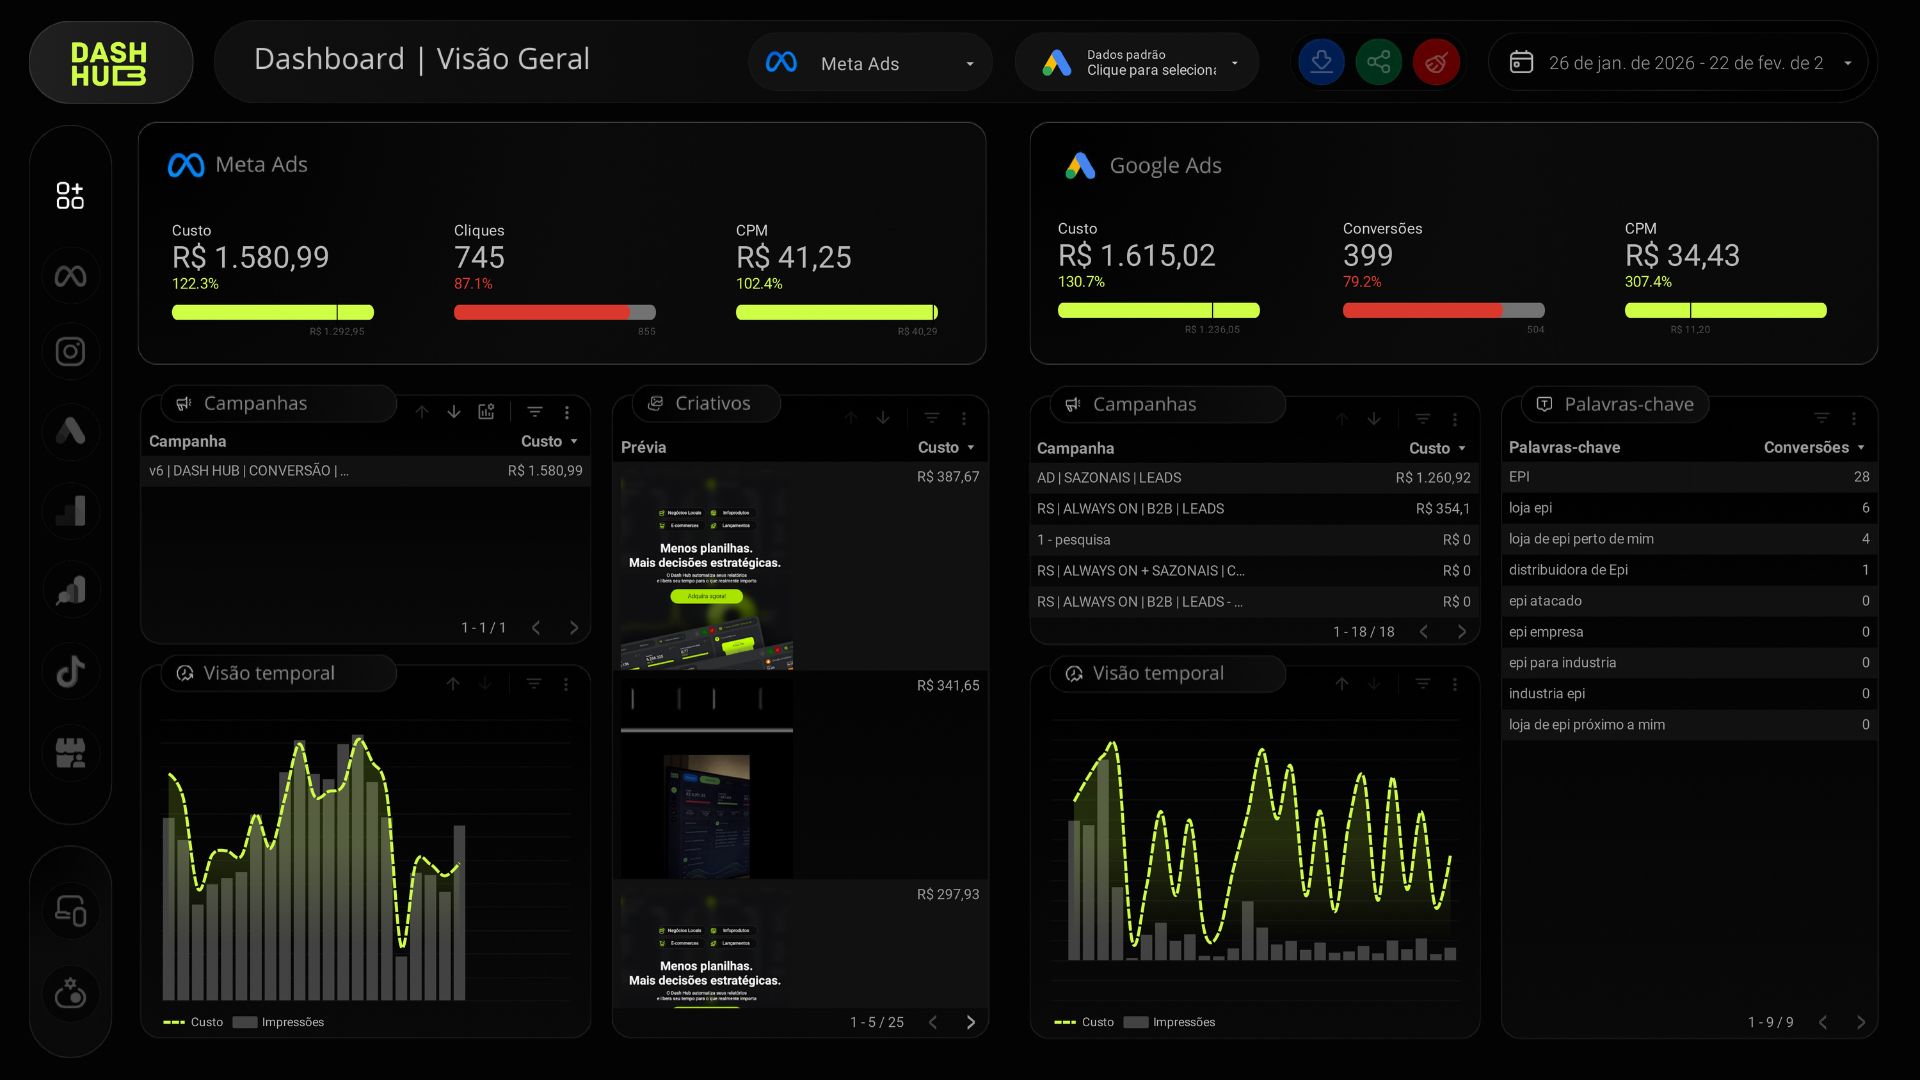Open the Meta sidebar icon

click(x=70, y=276)
